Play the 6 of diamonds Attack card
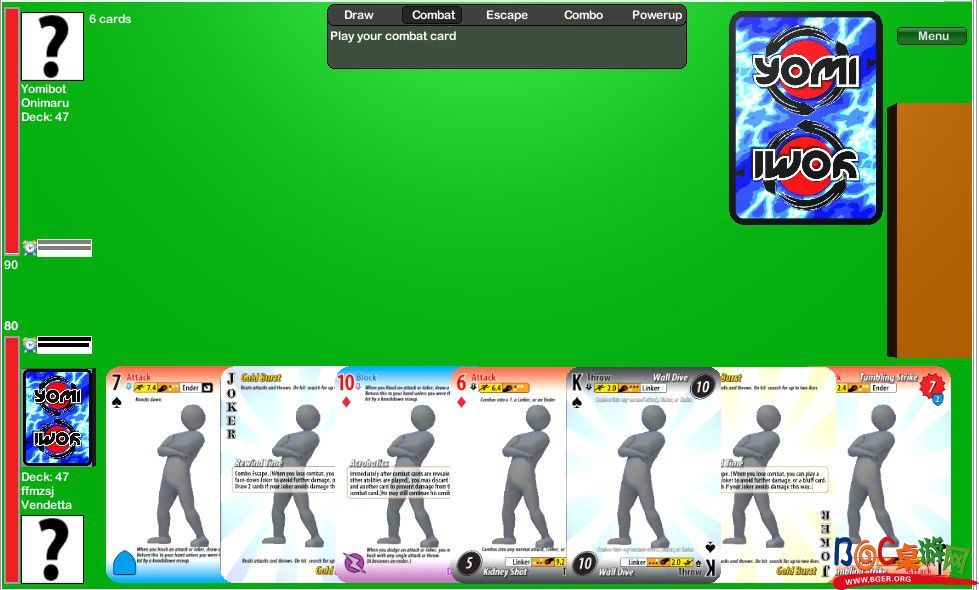This screenshot has height=590, width=979. 509,474
